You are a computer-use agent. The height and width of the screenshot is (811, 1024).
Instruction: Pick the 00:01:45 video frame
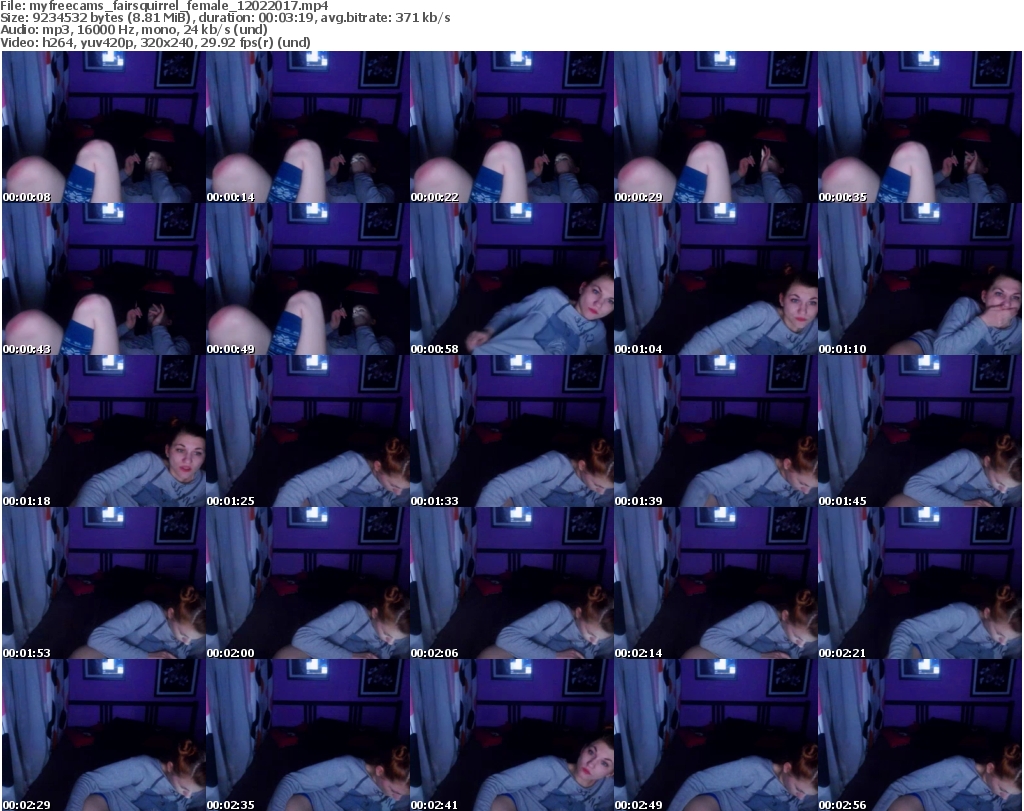click(920, 431)
